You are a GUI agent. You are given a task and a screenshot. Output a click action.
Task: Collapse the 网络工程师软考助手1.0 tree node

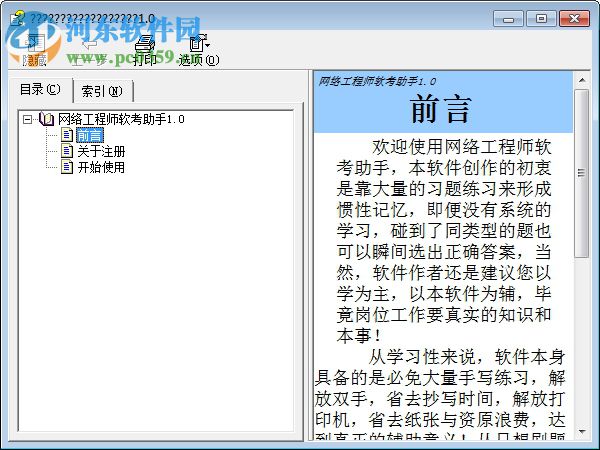27,119
